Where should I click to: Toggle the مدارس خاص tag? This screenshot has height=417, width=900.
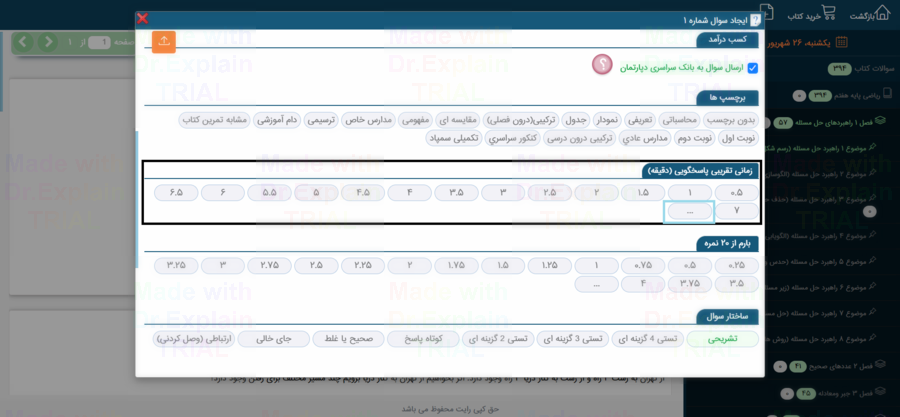point(368,120)
